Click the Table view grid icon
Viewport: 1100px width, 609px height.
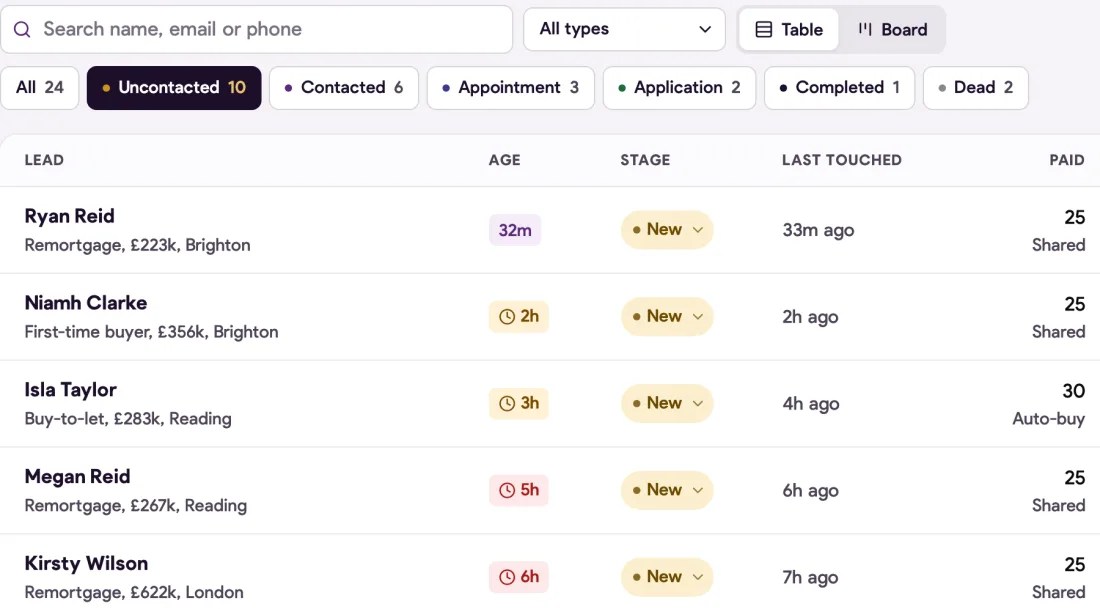(763, 29)
